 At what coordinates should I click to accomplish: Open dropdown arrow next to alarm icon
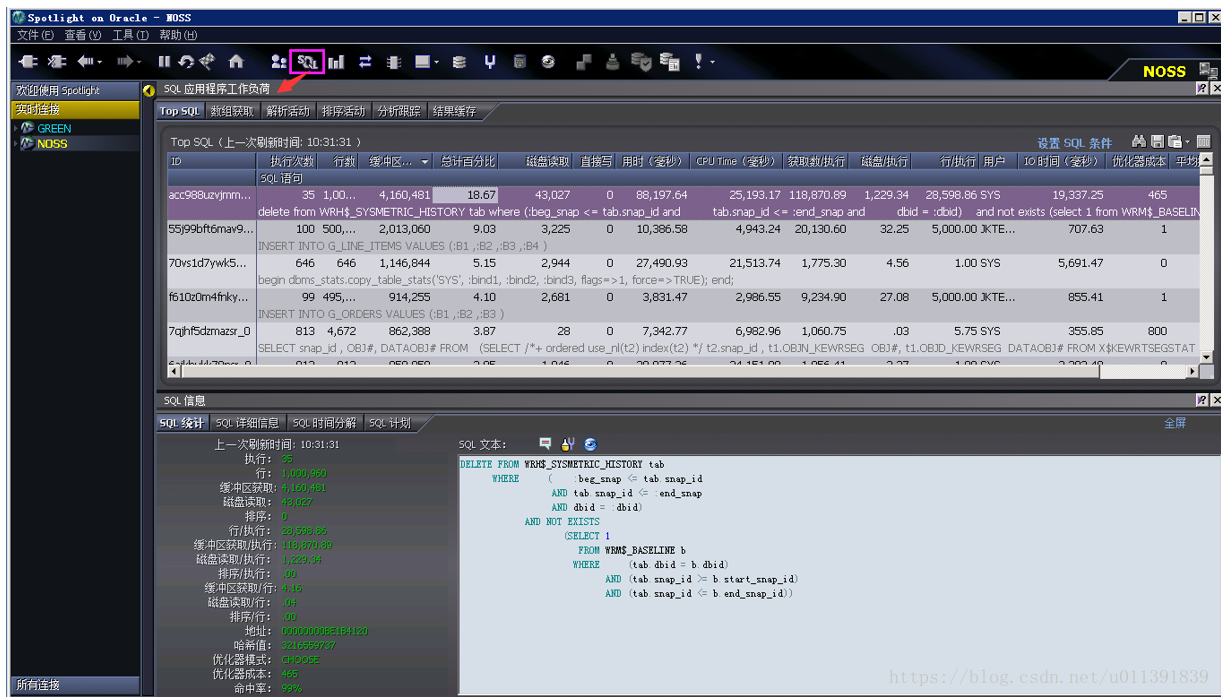712,62
